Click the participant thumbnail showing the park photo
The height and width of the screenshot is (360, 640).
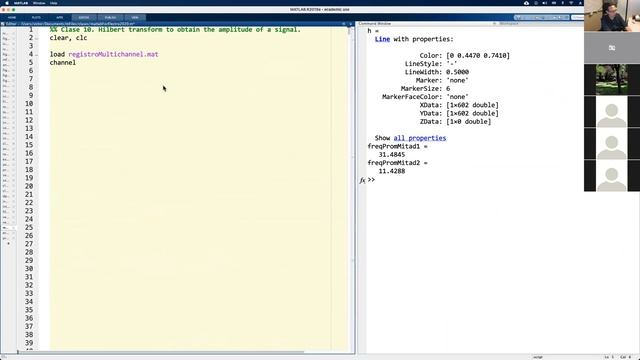coord(612,80)
